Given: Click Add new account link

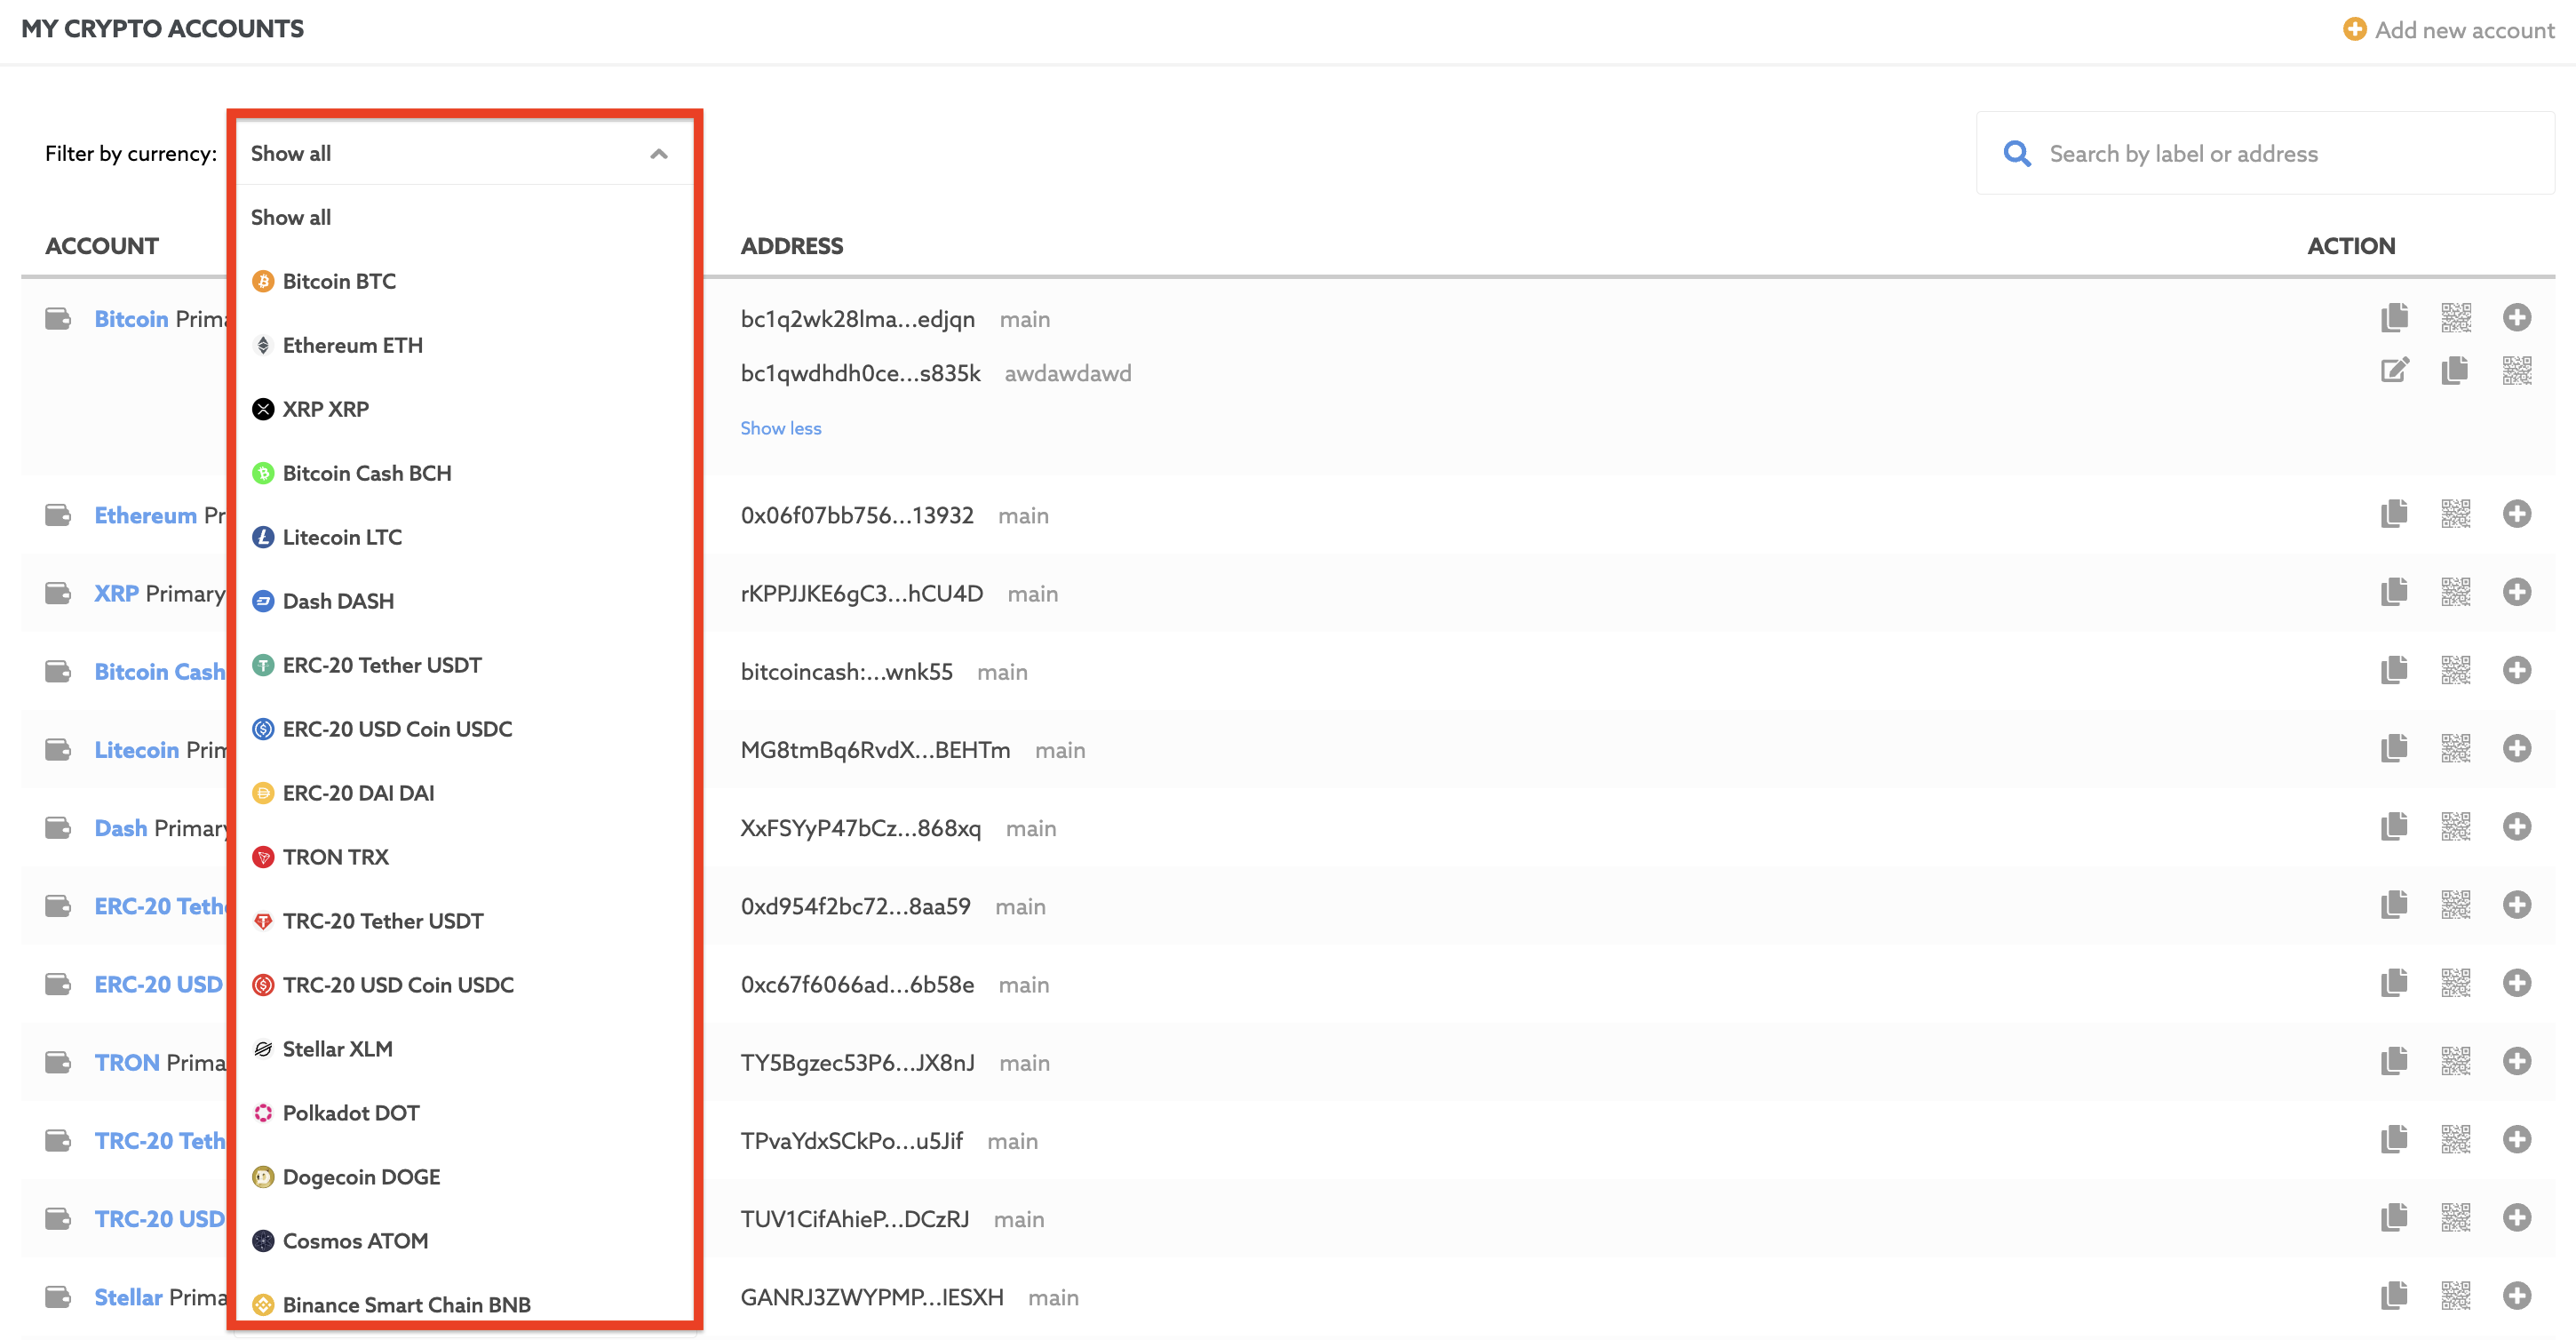Looking at the screenshot, I should pos(2449,30).
